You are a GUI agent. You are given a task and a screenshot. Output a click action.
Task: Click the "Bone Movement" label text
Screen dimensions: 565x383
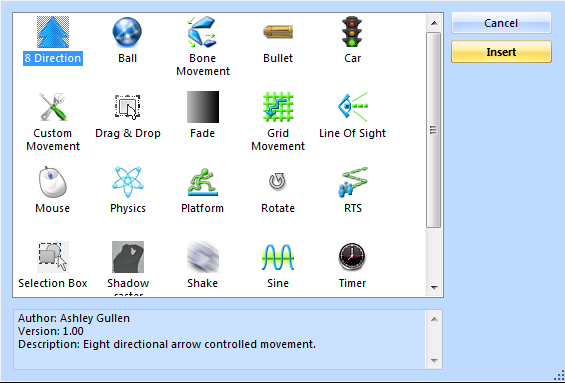click(203, 64)
